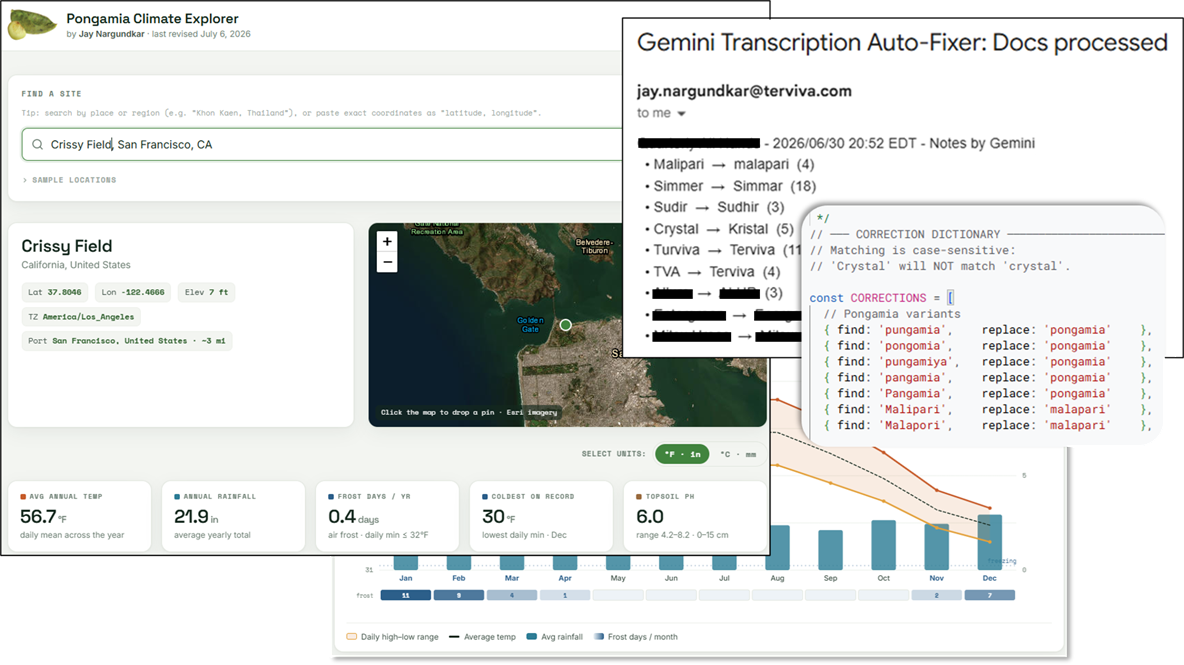Click the Topsoil pH 6.0 card
Image resolution: width=1184 pixels, height=665 pixels.
695,516
